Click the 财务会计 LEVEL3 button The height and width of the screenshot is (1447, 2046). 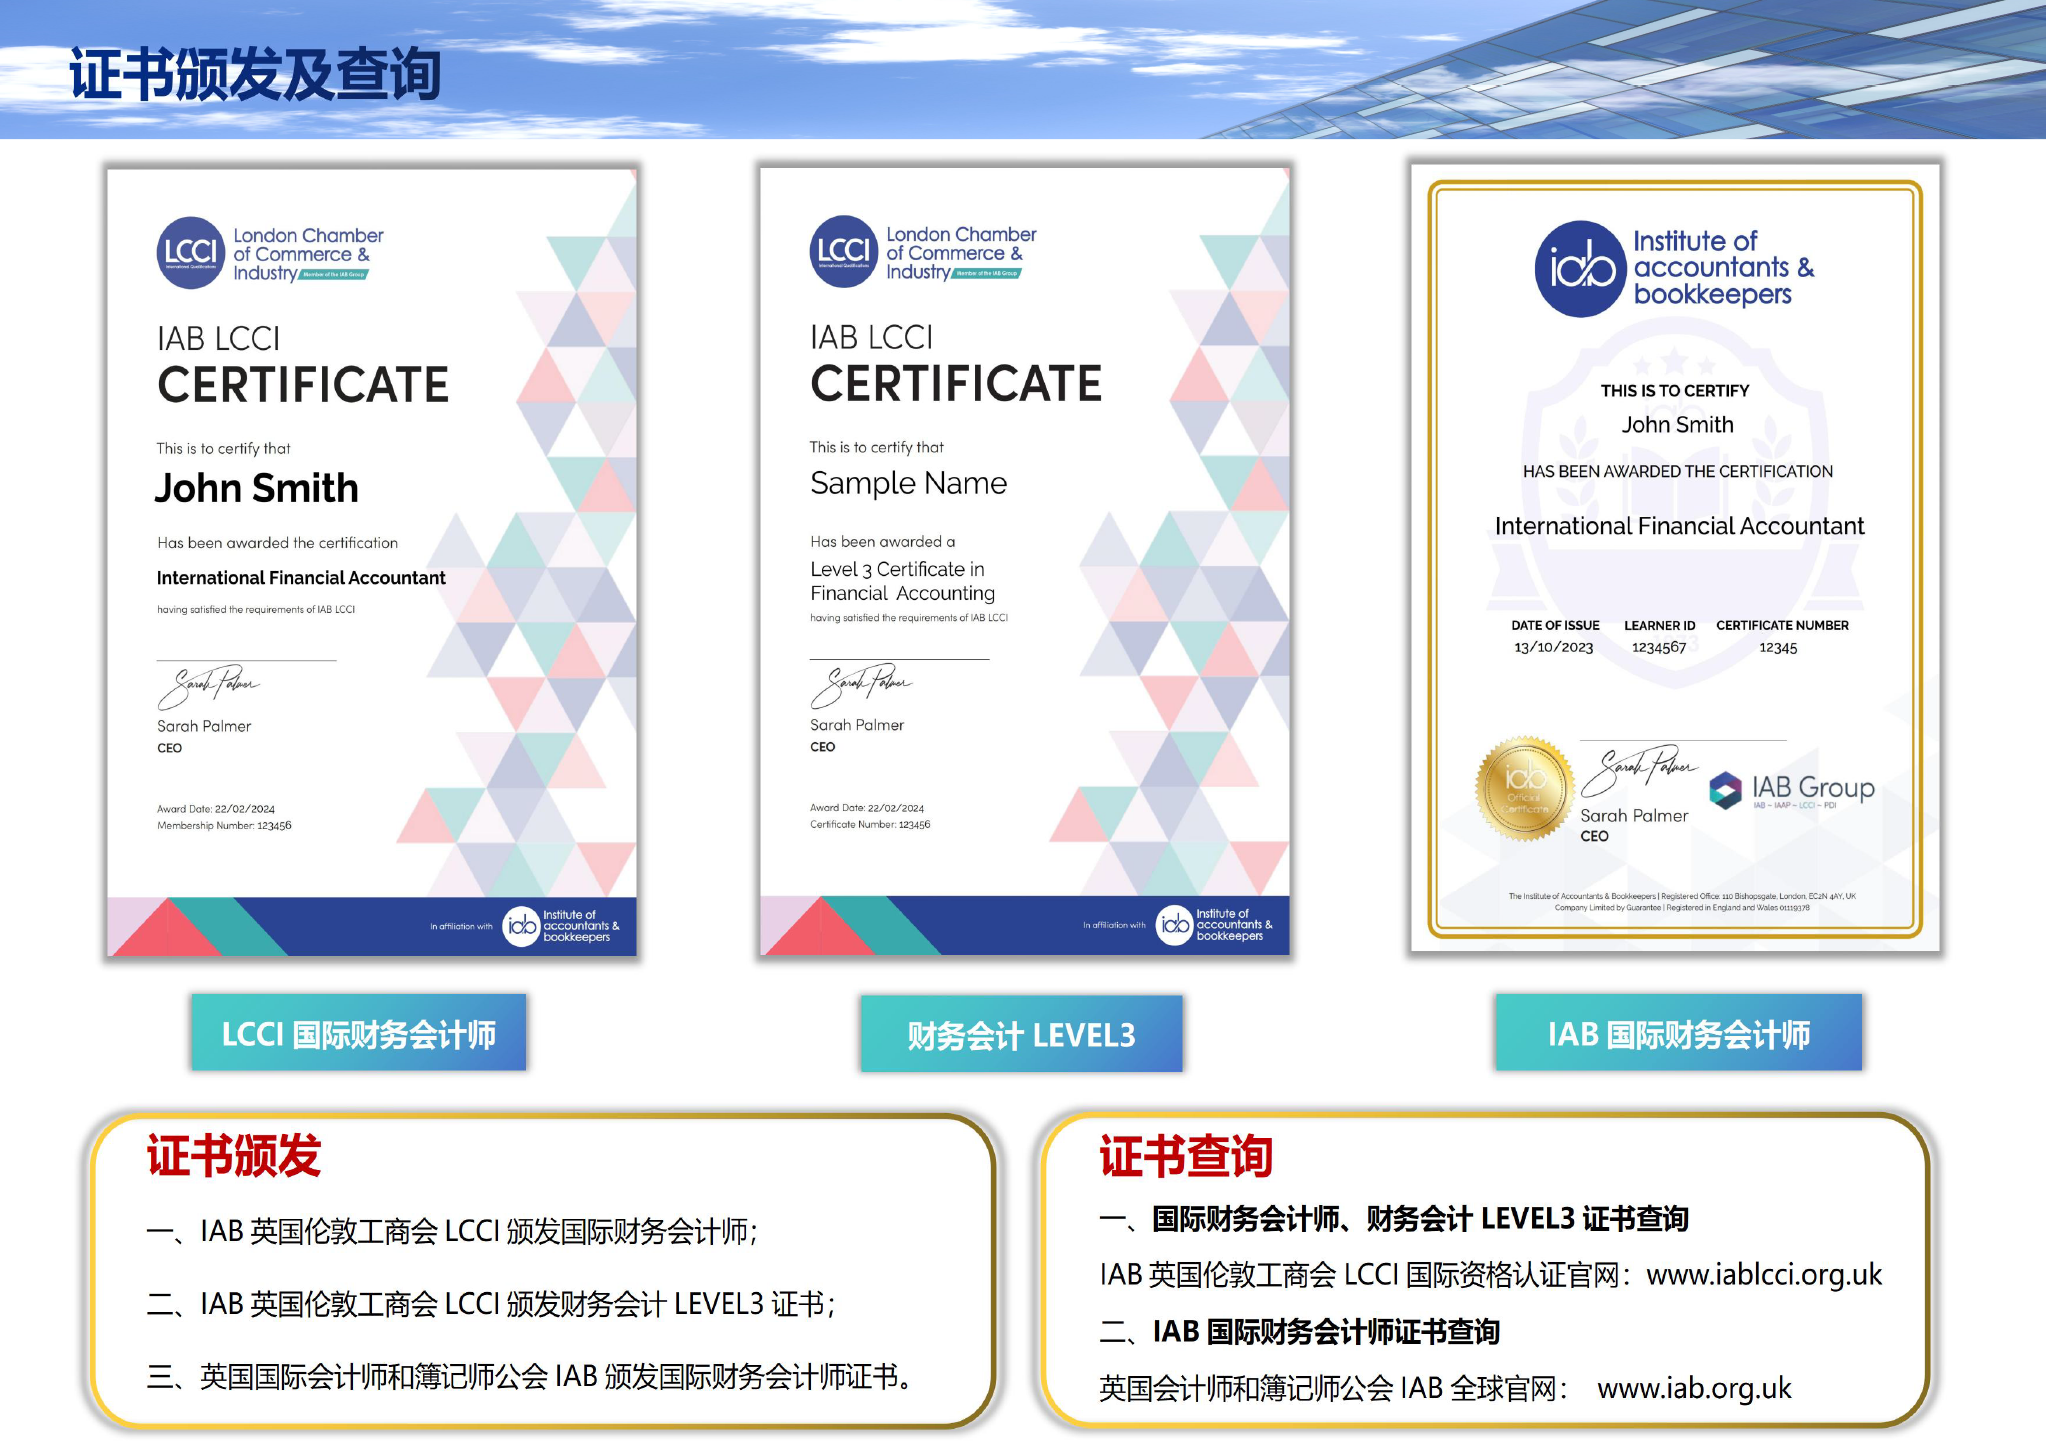(x=1021, y=1034)
